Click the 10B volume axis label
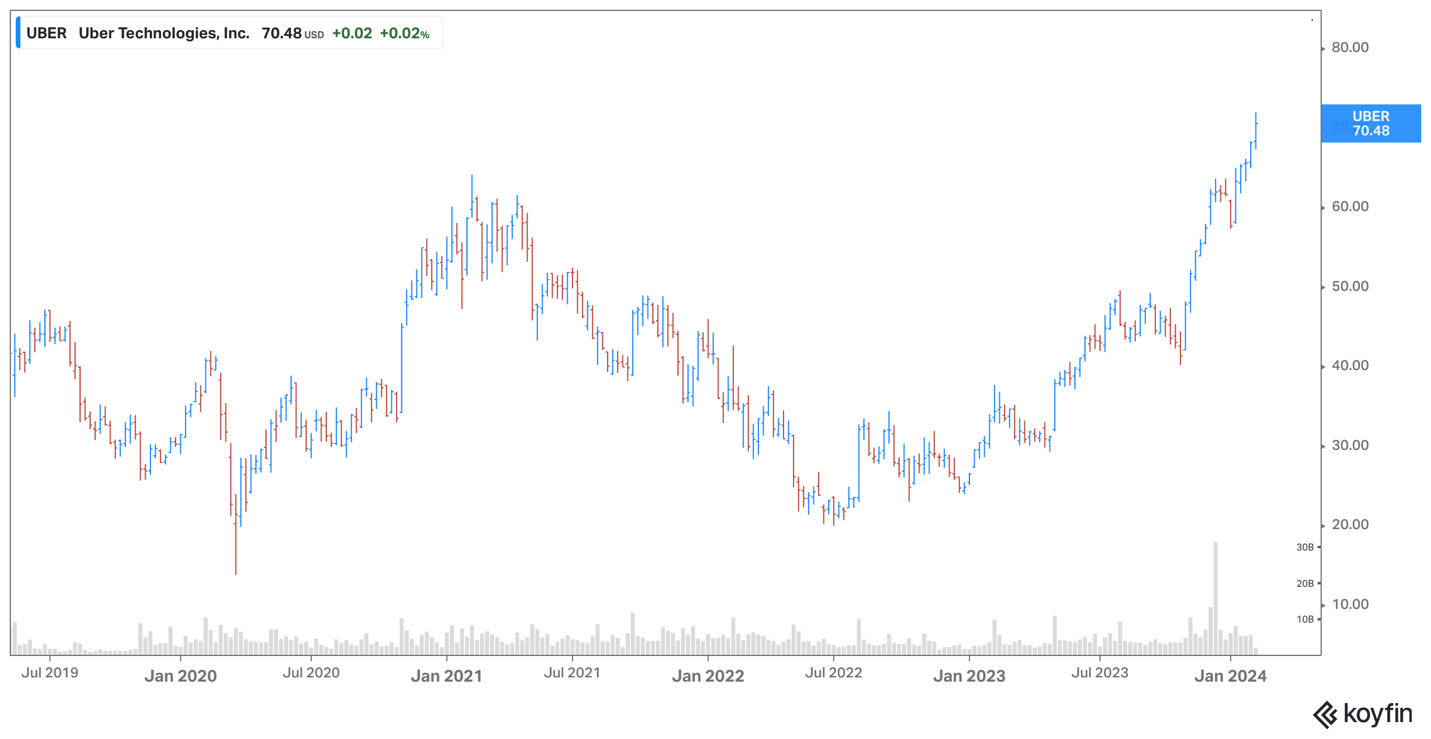The image size is (1431, 739). [x=1305, y=620]
